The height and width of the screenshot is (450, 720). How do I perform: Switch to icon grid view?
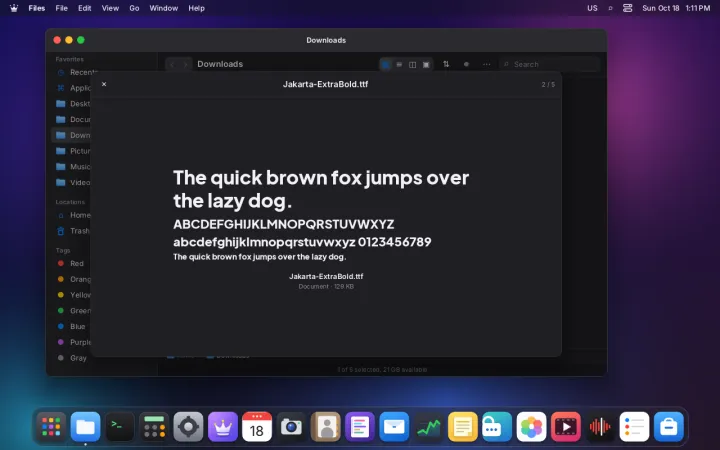click(x=386, y=64)
